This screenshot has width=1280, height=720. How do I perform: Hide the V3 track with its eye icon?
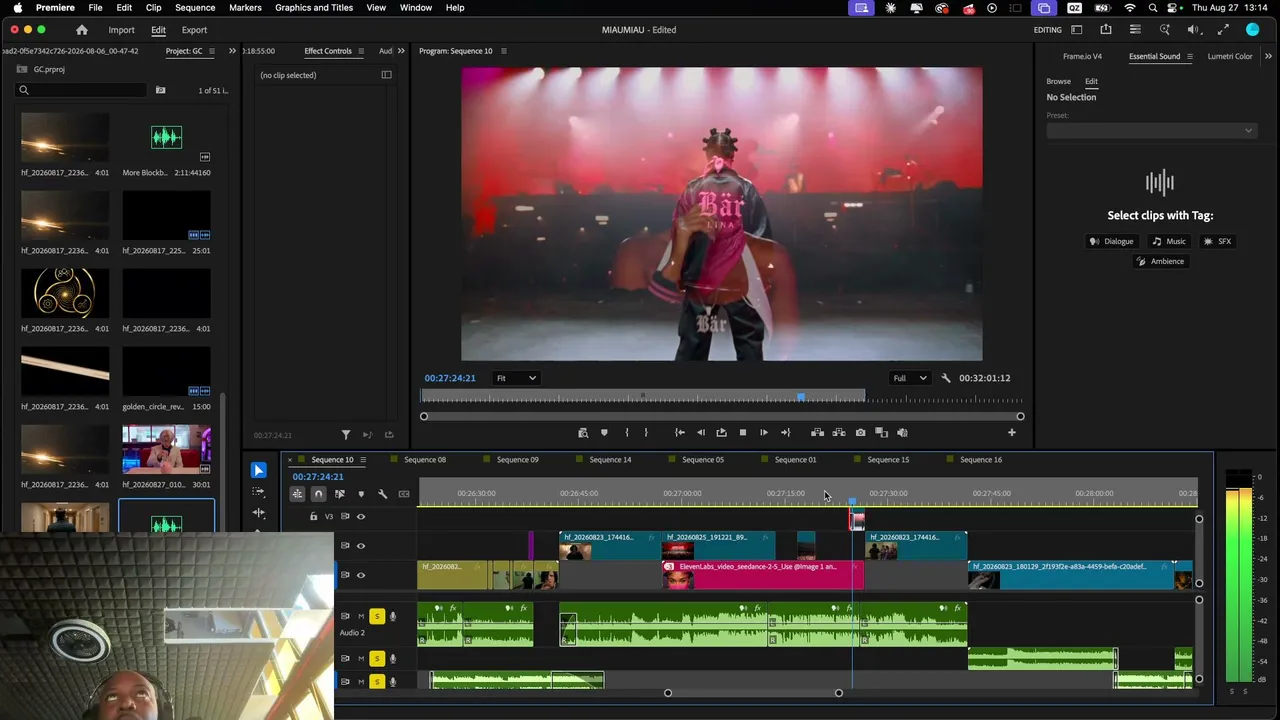pyautogui.click(x=361, y=517)
